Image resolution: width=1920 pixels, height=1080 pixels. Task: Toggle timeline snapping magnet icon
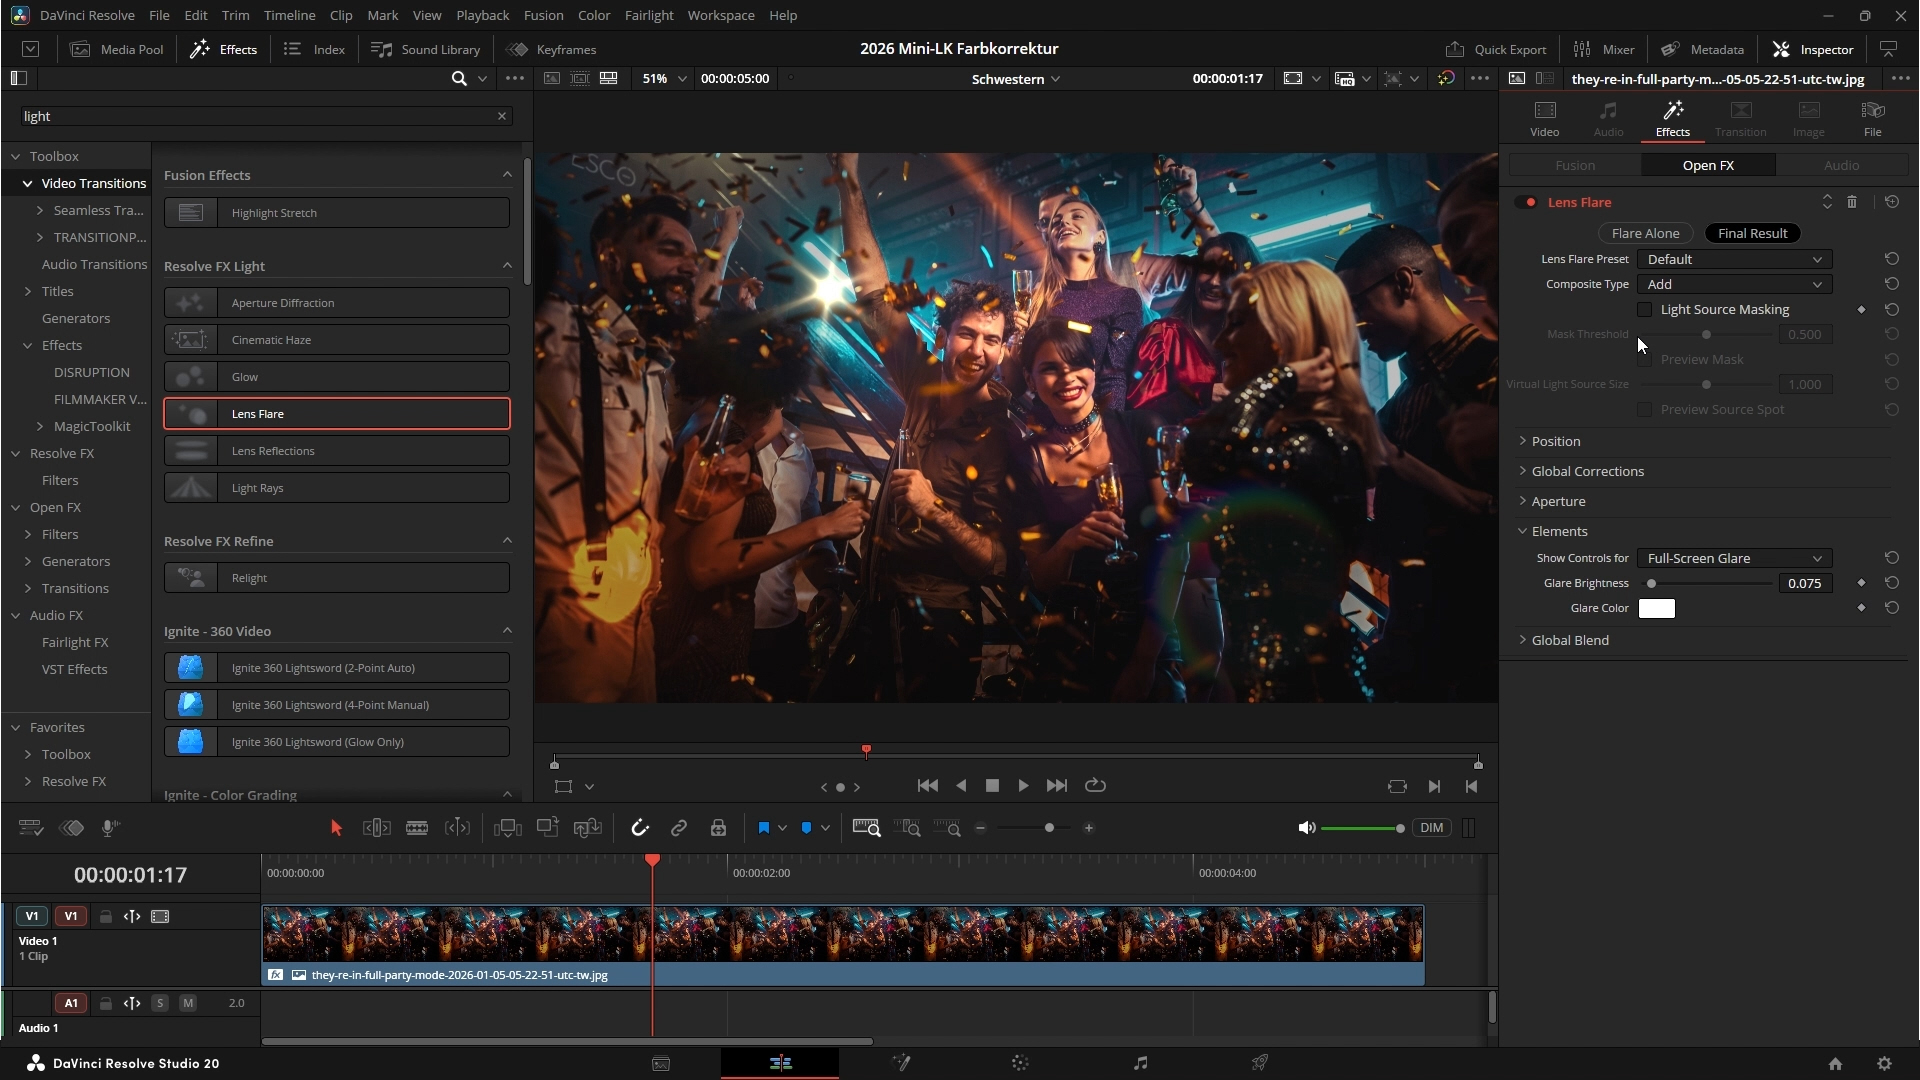tap(640, 828)
